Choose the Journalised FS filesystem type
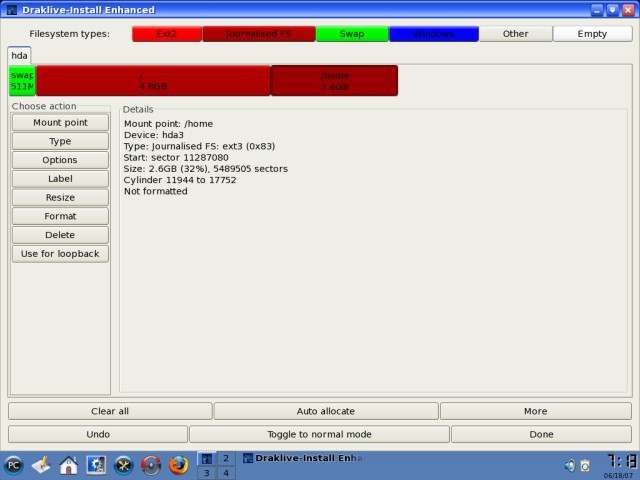The image size is (640, 480). point(258,34)
